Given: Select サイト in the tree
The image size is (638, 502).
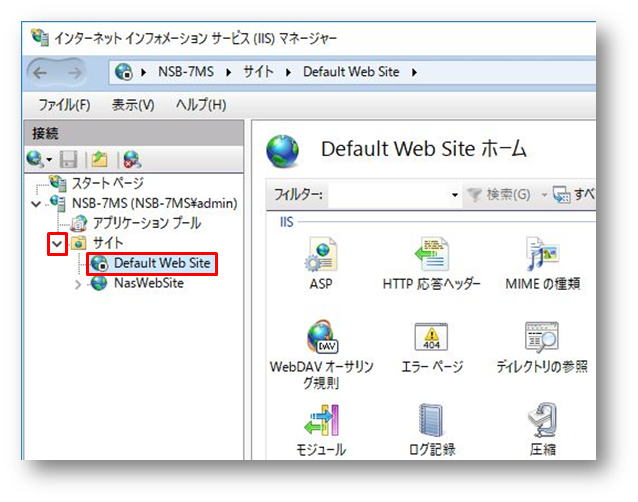Looking at the screenshot, I should coord(108,243).
